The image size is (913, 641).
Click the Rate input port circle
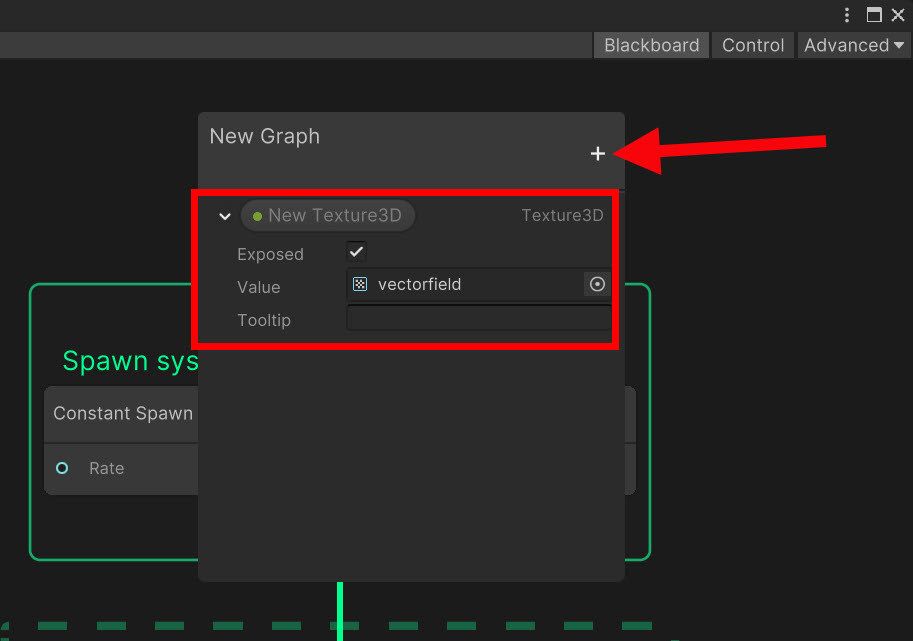[x=62, y=468]
